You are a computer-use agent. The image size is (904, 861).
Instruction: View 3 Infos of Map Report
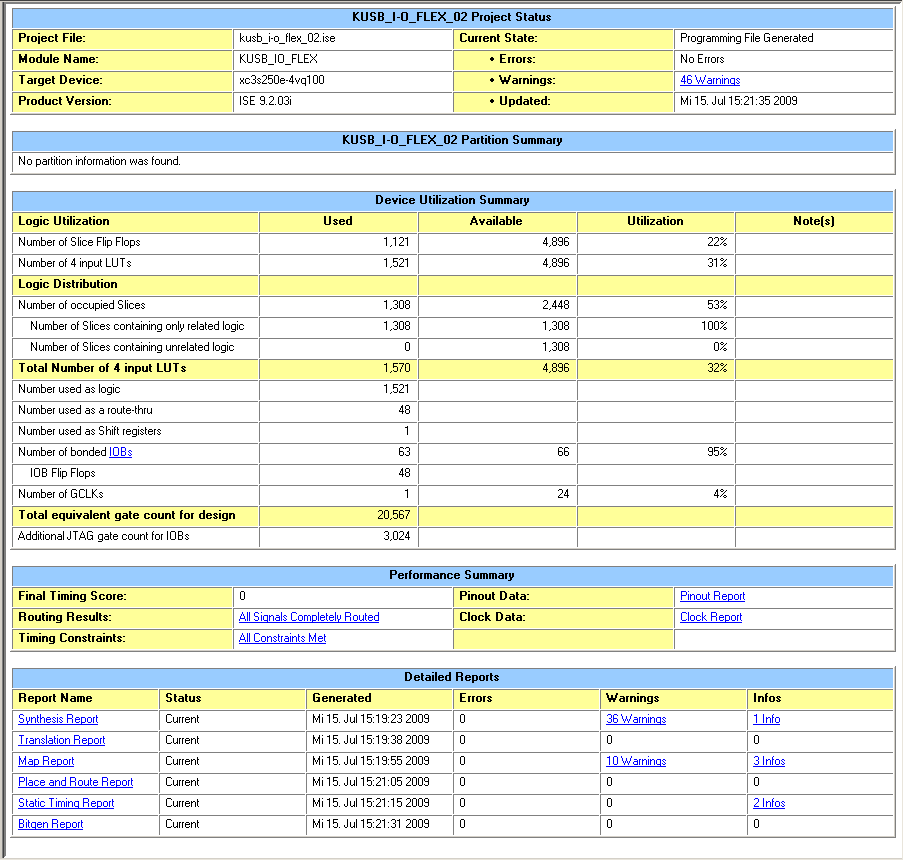[769, 761]
